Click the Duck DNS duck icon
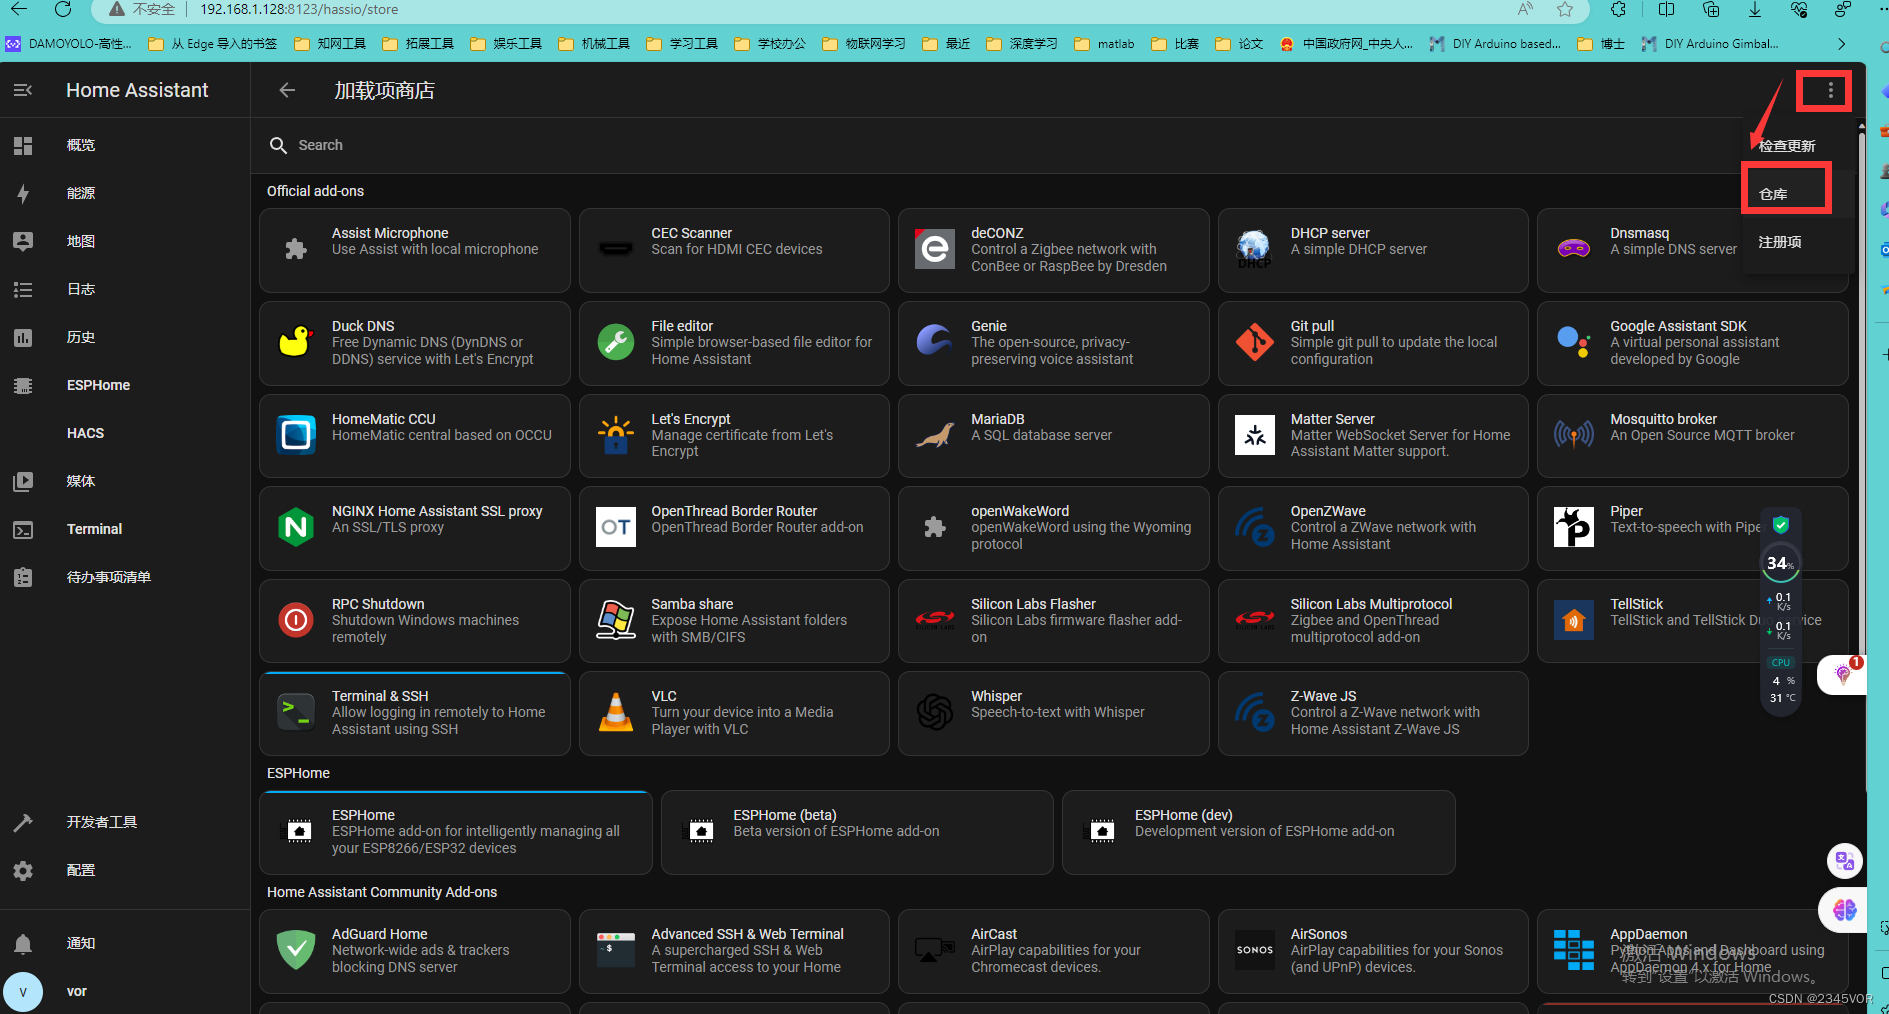The height and width of the screenshot is (1014, 1889). pyautogui.click(x=296, y=342)
